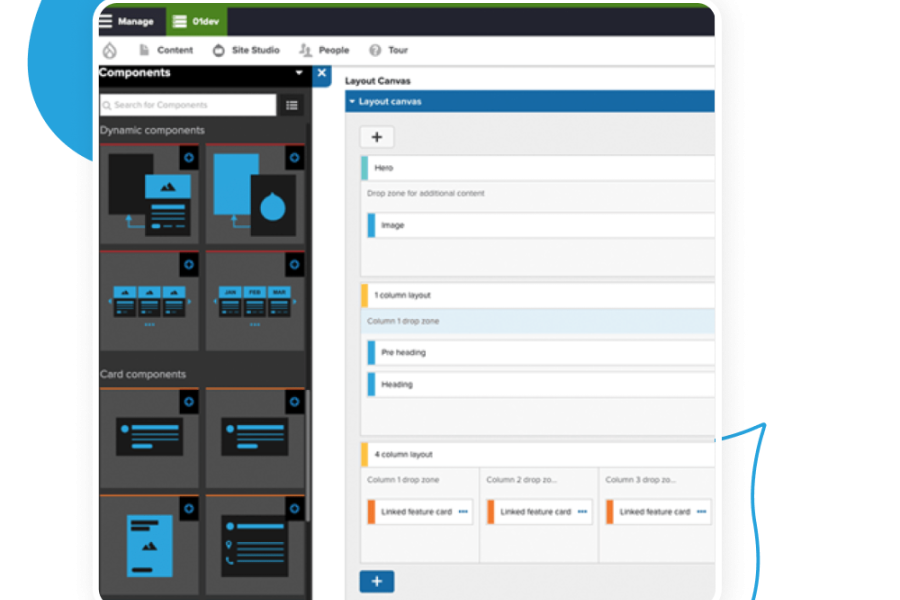The image size is (900, 600).
Task: Select the first Card components thumbnail
Action: [150, 438]
